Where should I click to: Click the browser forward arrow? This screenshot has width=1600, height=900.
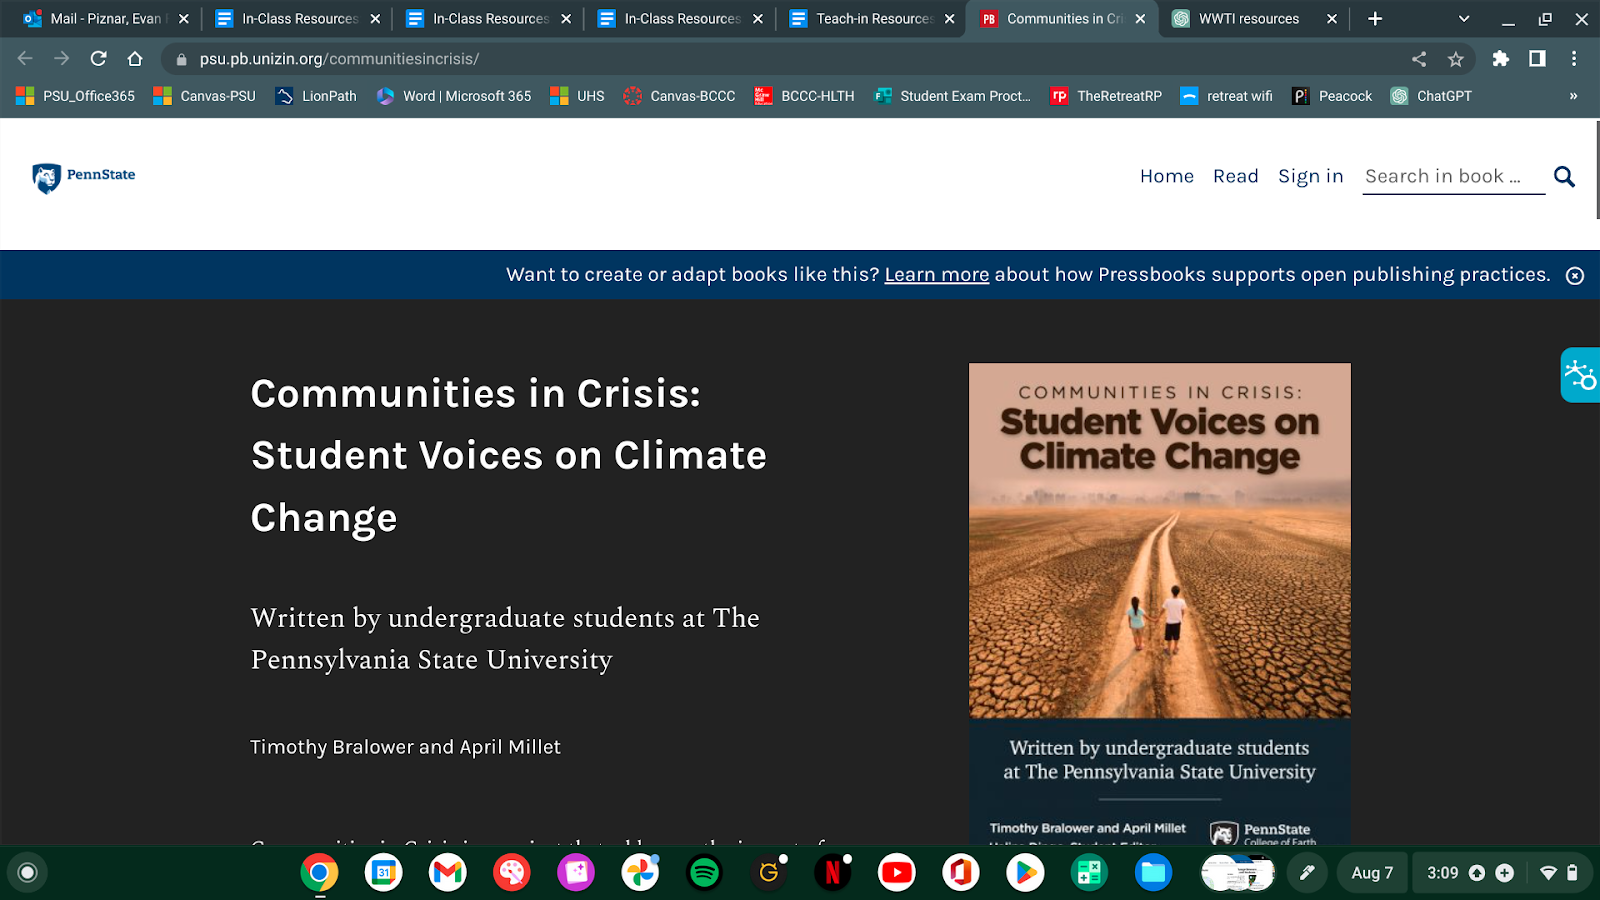62,59
